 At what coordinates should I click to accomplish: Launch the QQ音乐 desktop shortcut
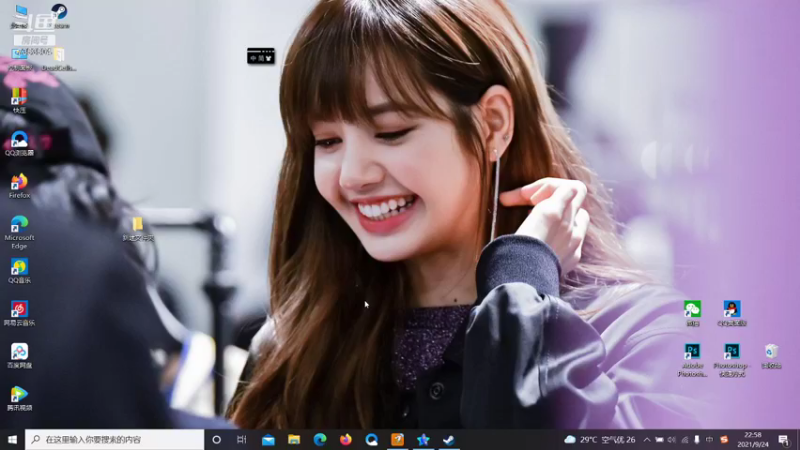pyautogui.click(x=19, y=270)
